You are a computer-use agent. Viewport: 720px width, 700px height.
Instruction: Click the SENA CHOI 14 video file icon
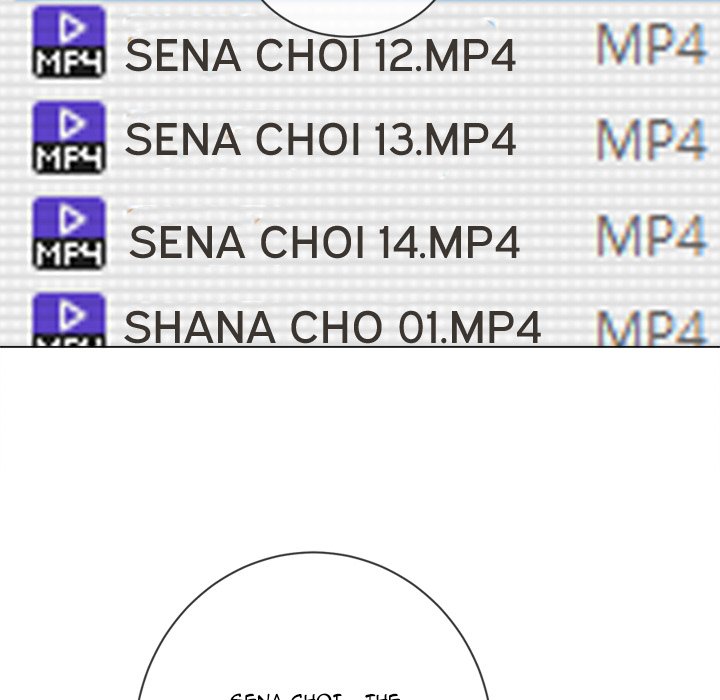68,233
